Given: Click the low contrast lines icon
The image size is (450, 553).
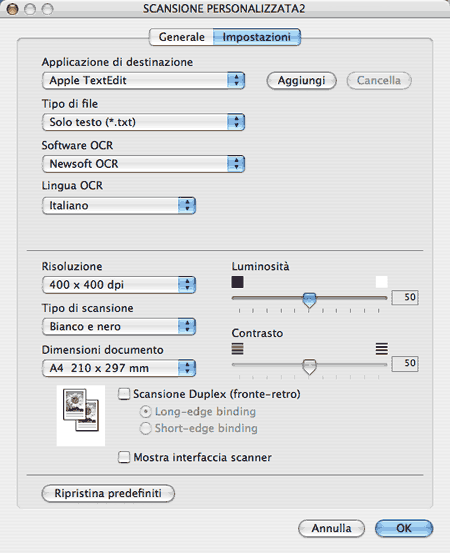Looking at the screenshot, I should click(237, 349).
